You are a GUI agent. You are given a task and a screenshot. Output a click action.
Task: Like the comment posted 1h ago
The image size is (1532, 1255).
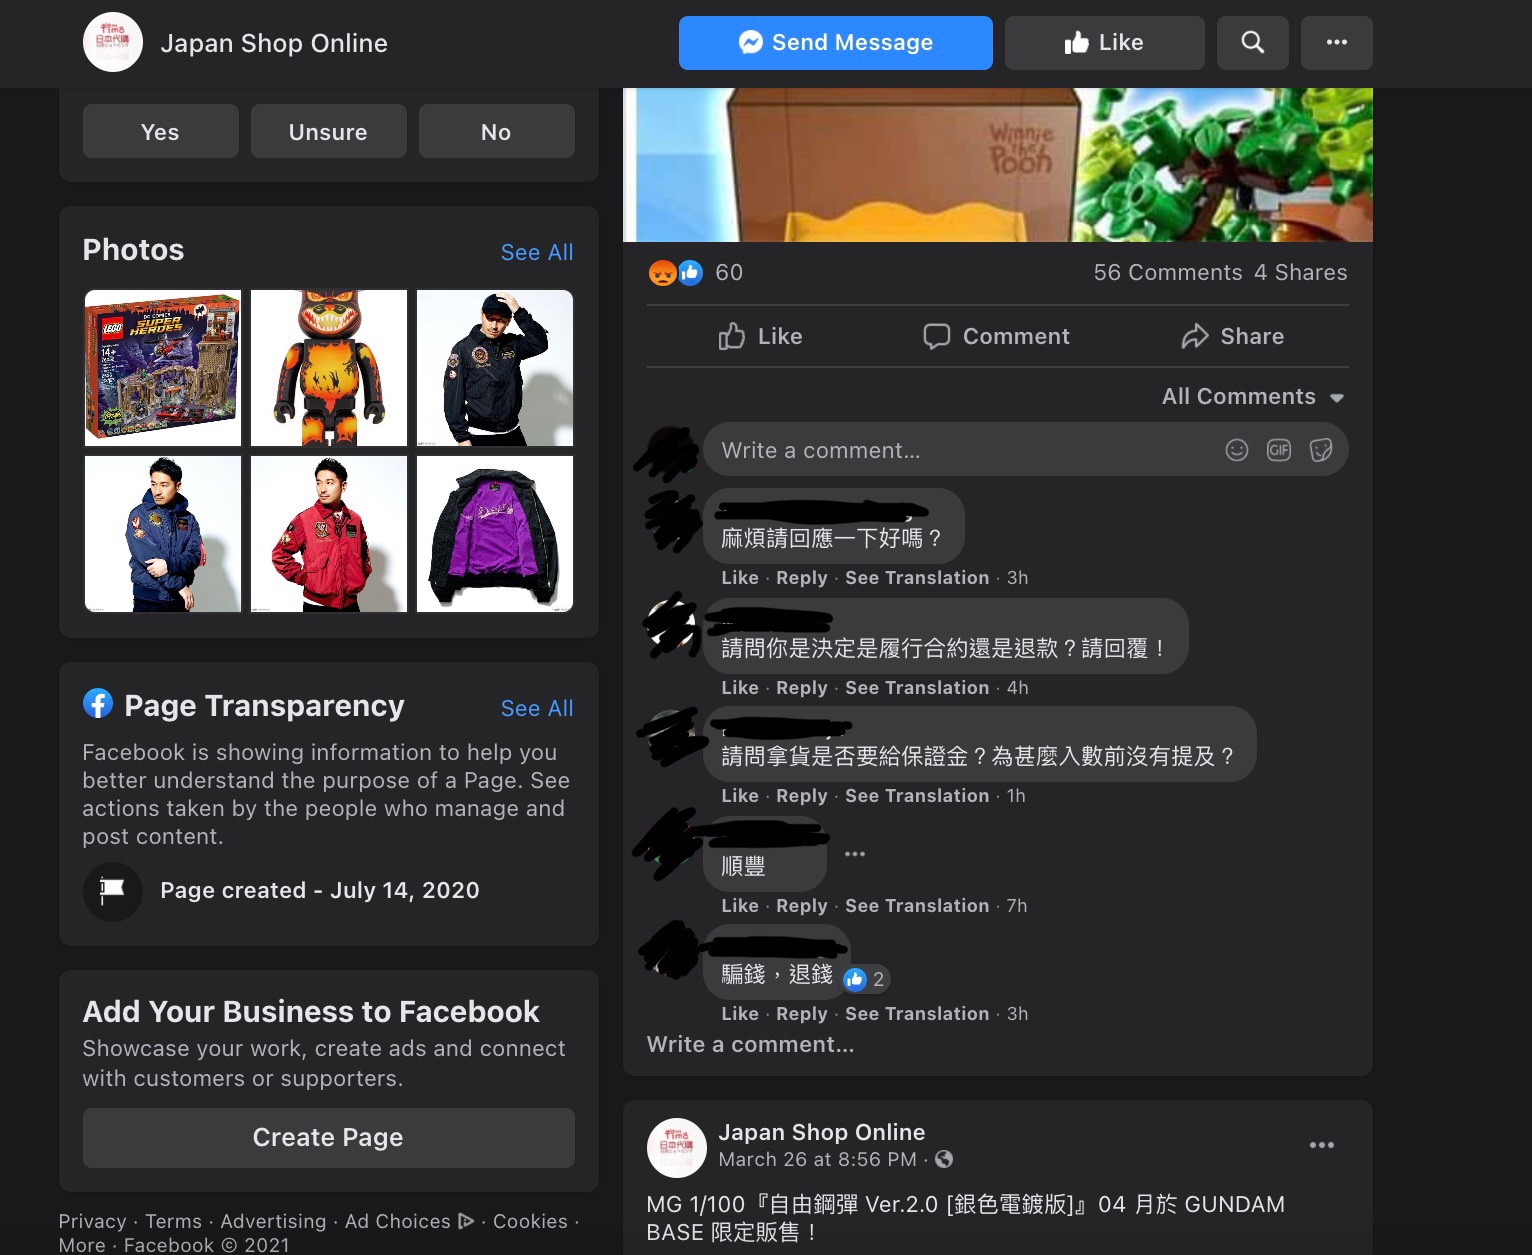tap(740, 796)
